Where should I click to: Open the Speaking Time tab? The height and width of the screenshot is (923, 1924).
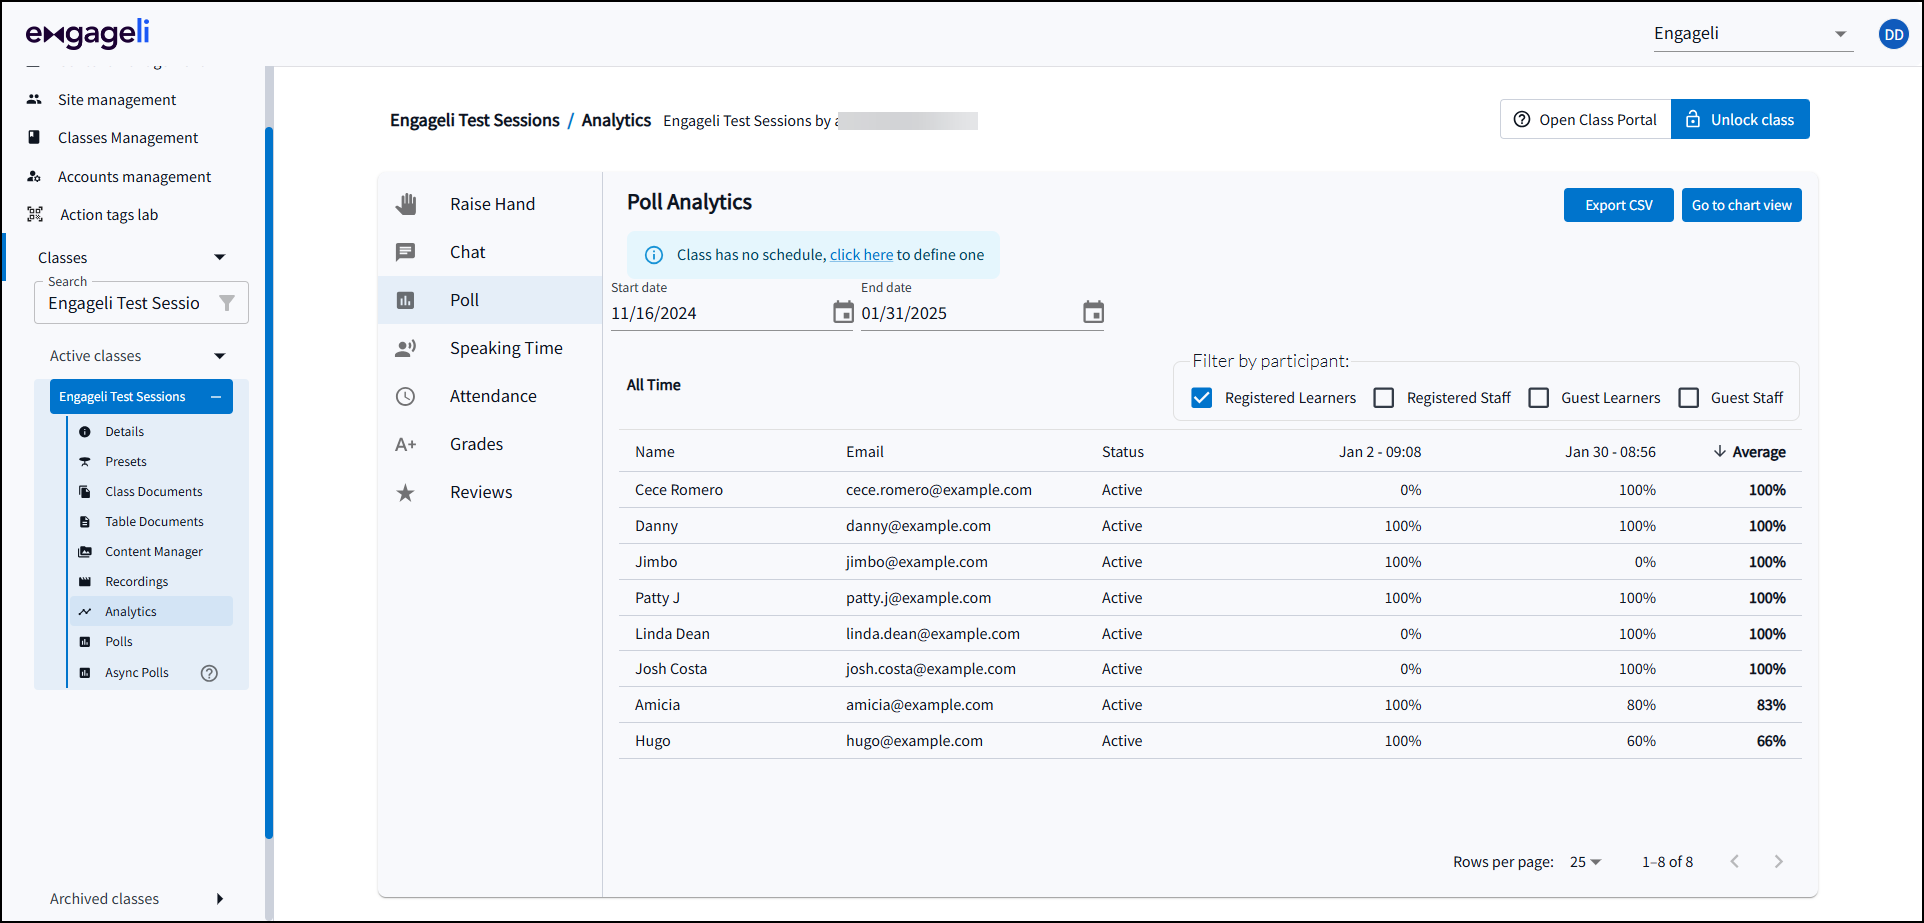[x=490, y=348]
